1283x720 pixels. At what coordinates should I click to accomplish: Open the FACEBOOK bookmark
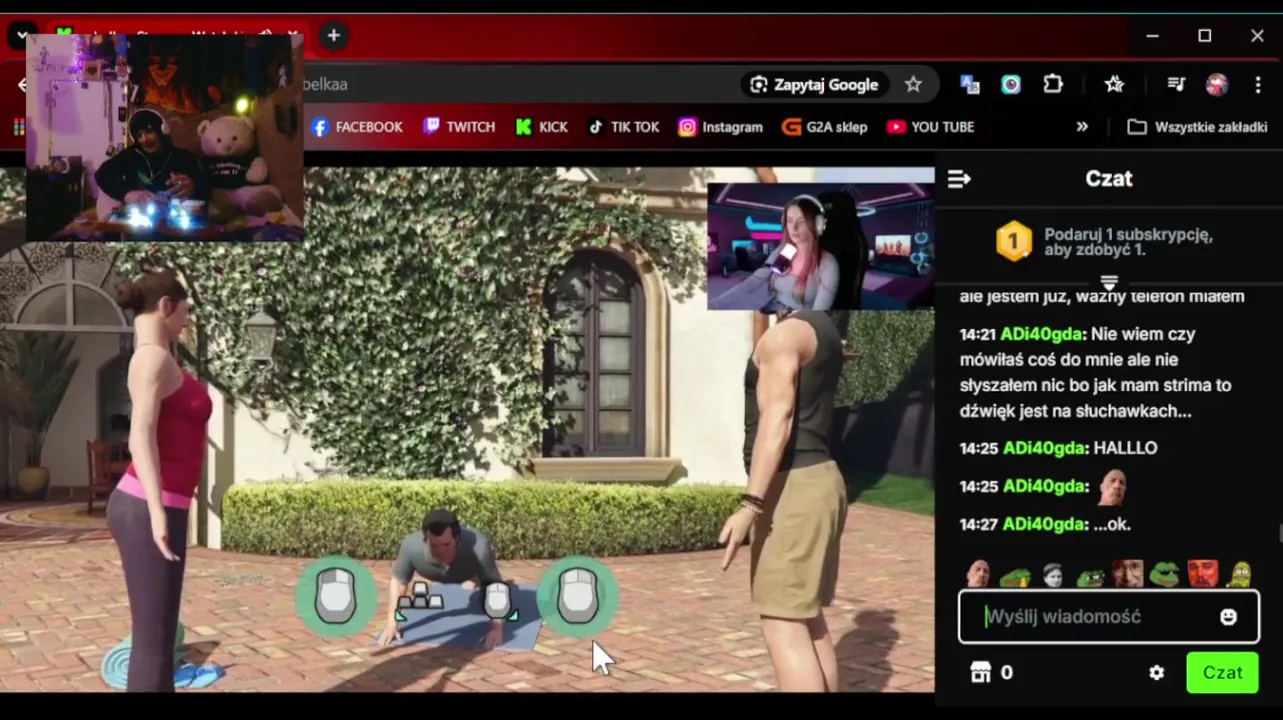357,127
